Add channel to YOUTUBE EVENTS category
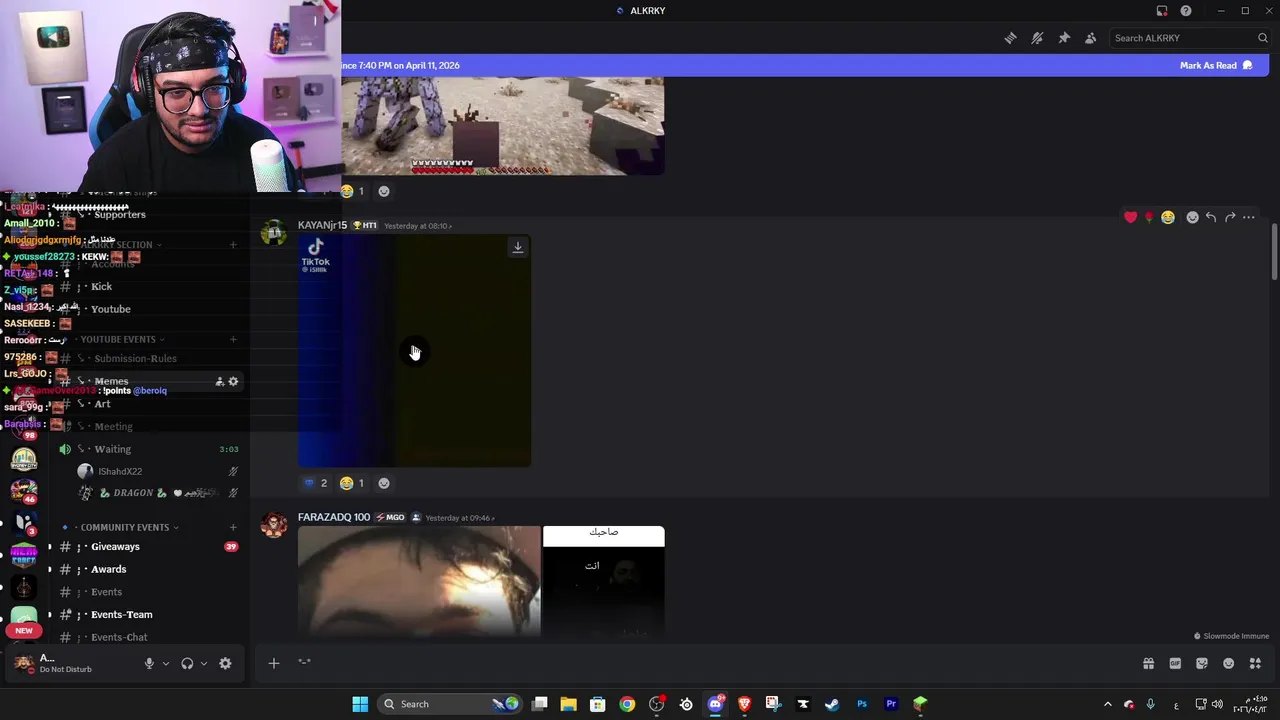This screenshot has height=720, width=1280. pos(233,339)
